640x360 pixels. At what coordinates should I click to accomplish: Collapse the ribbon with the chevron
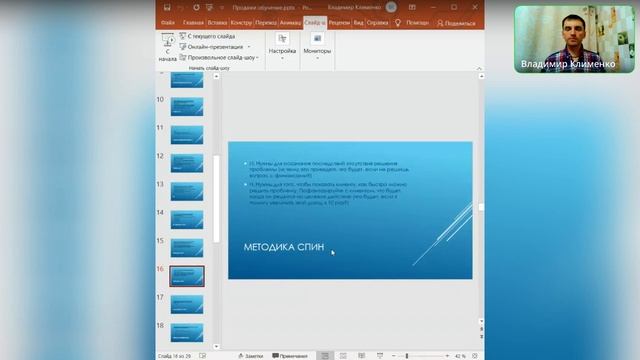479,68
